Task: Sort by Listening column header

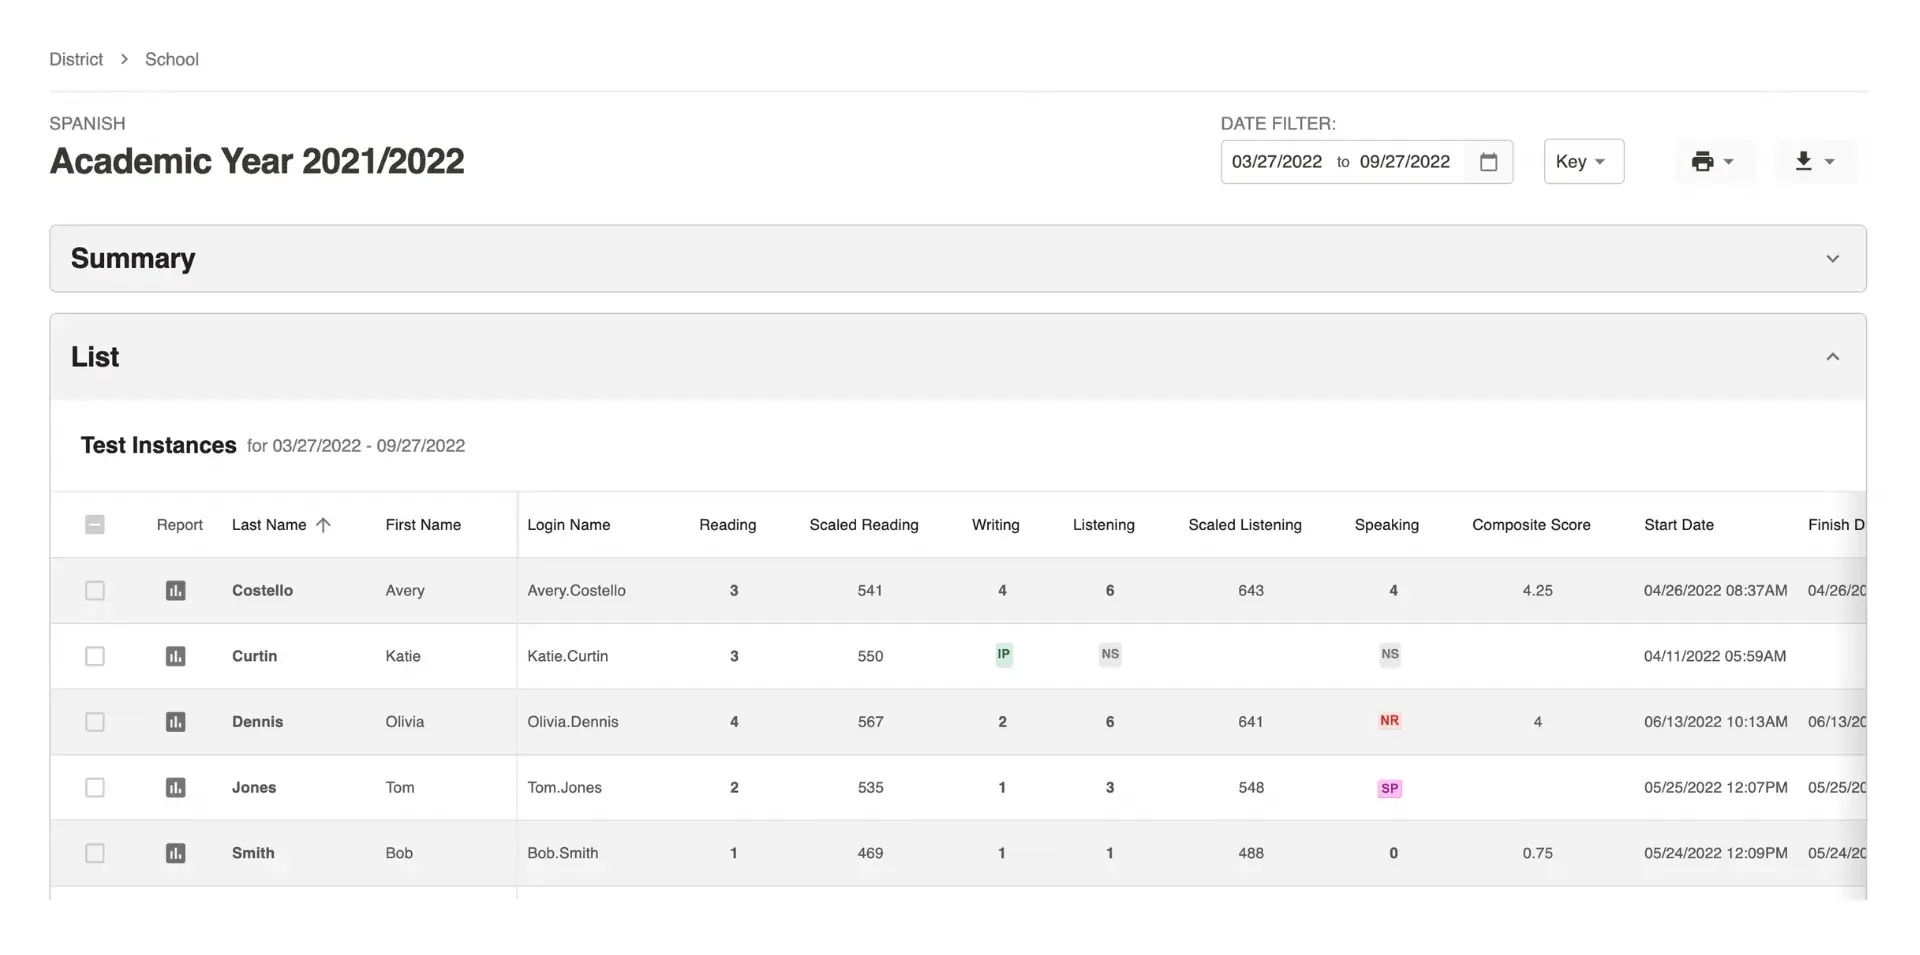Action: pos(1104,525)
